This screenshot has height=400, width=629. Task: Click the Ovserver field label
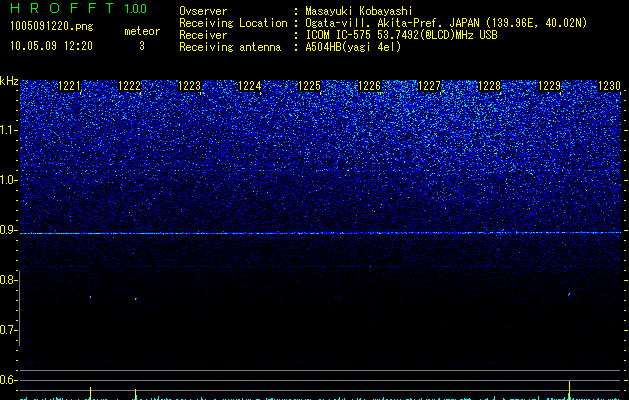203,11
